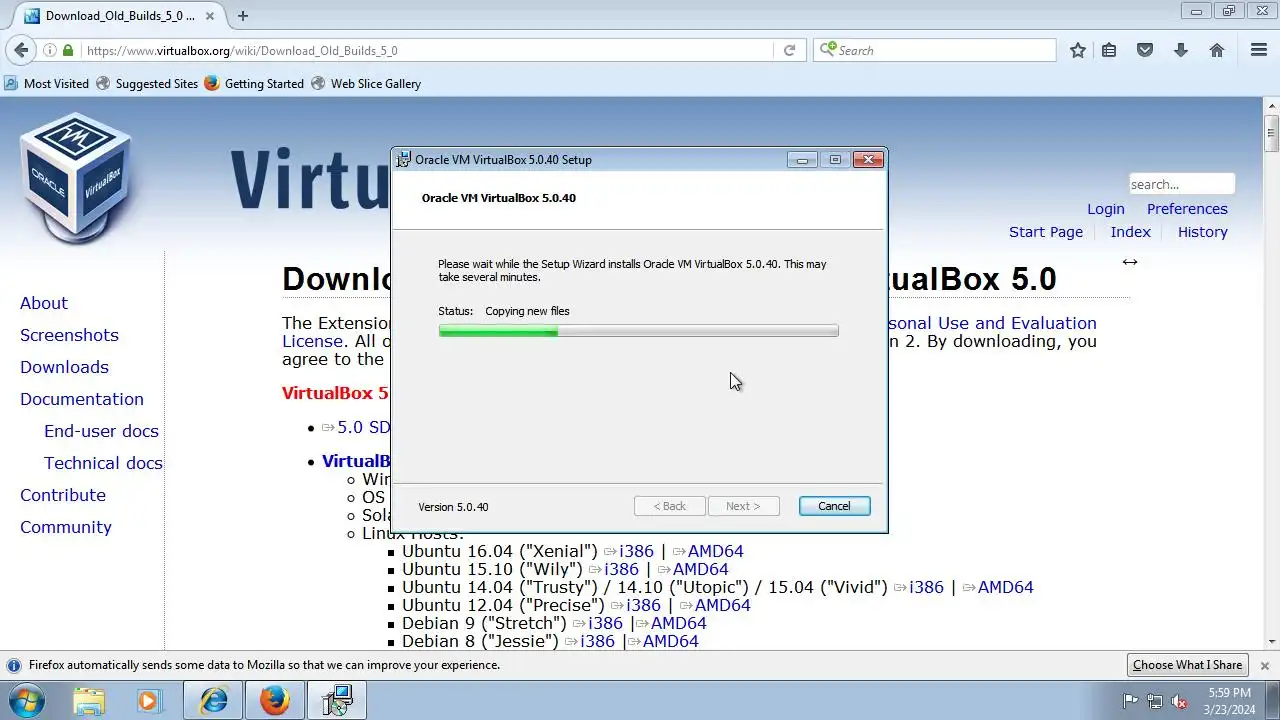The height and width of the screenshot is (720, 1280).
Task: Open the Screenshots sidebar link
Action: click(x=69, y=335)
